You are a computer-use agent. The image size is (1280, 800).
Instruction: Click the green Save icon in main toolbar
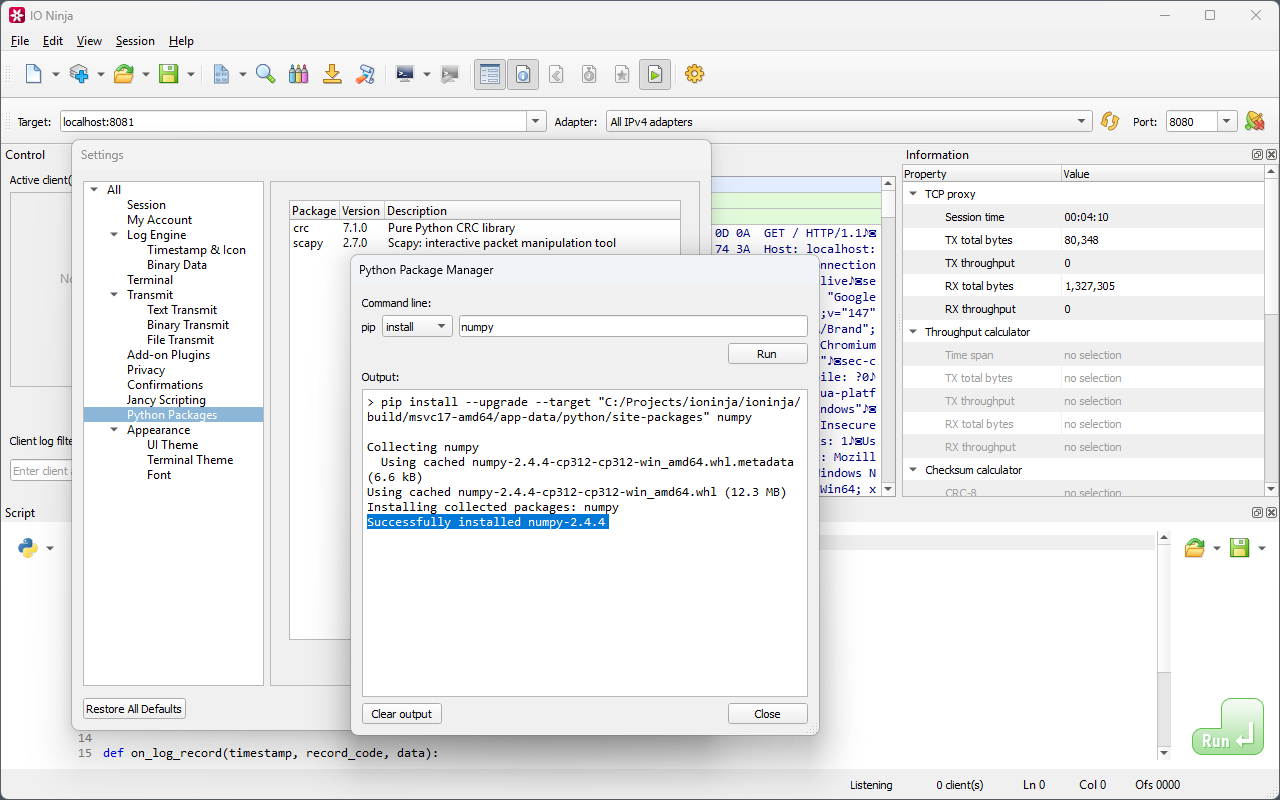(x=168, y=74)
